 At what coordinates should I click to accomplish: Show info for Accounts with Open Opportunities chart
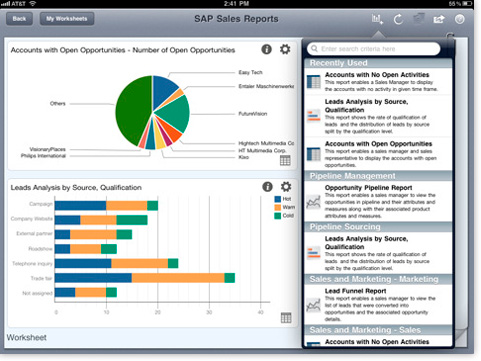click(x=266, y=49)
